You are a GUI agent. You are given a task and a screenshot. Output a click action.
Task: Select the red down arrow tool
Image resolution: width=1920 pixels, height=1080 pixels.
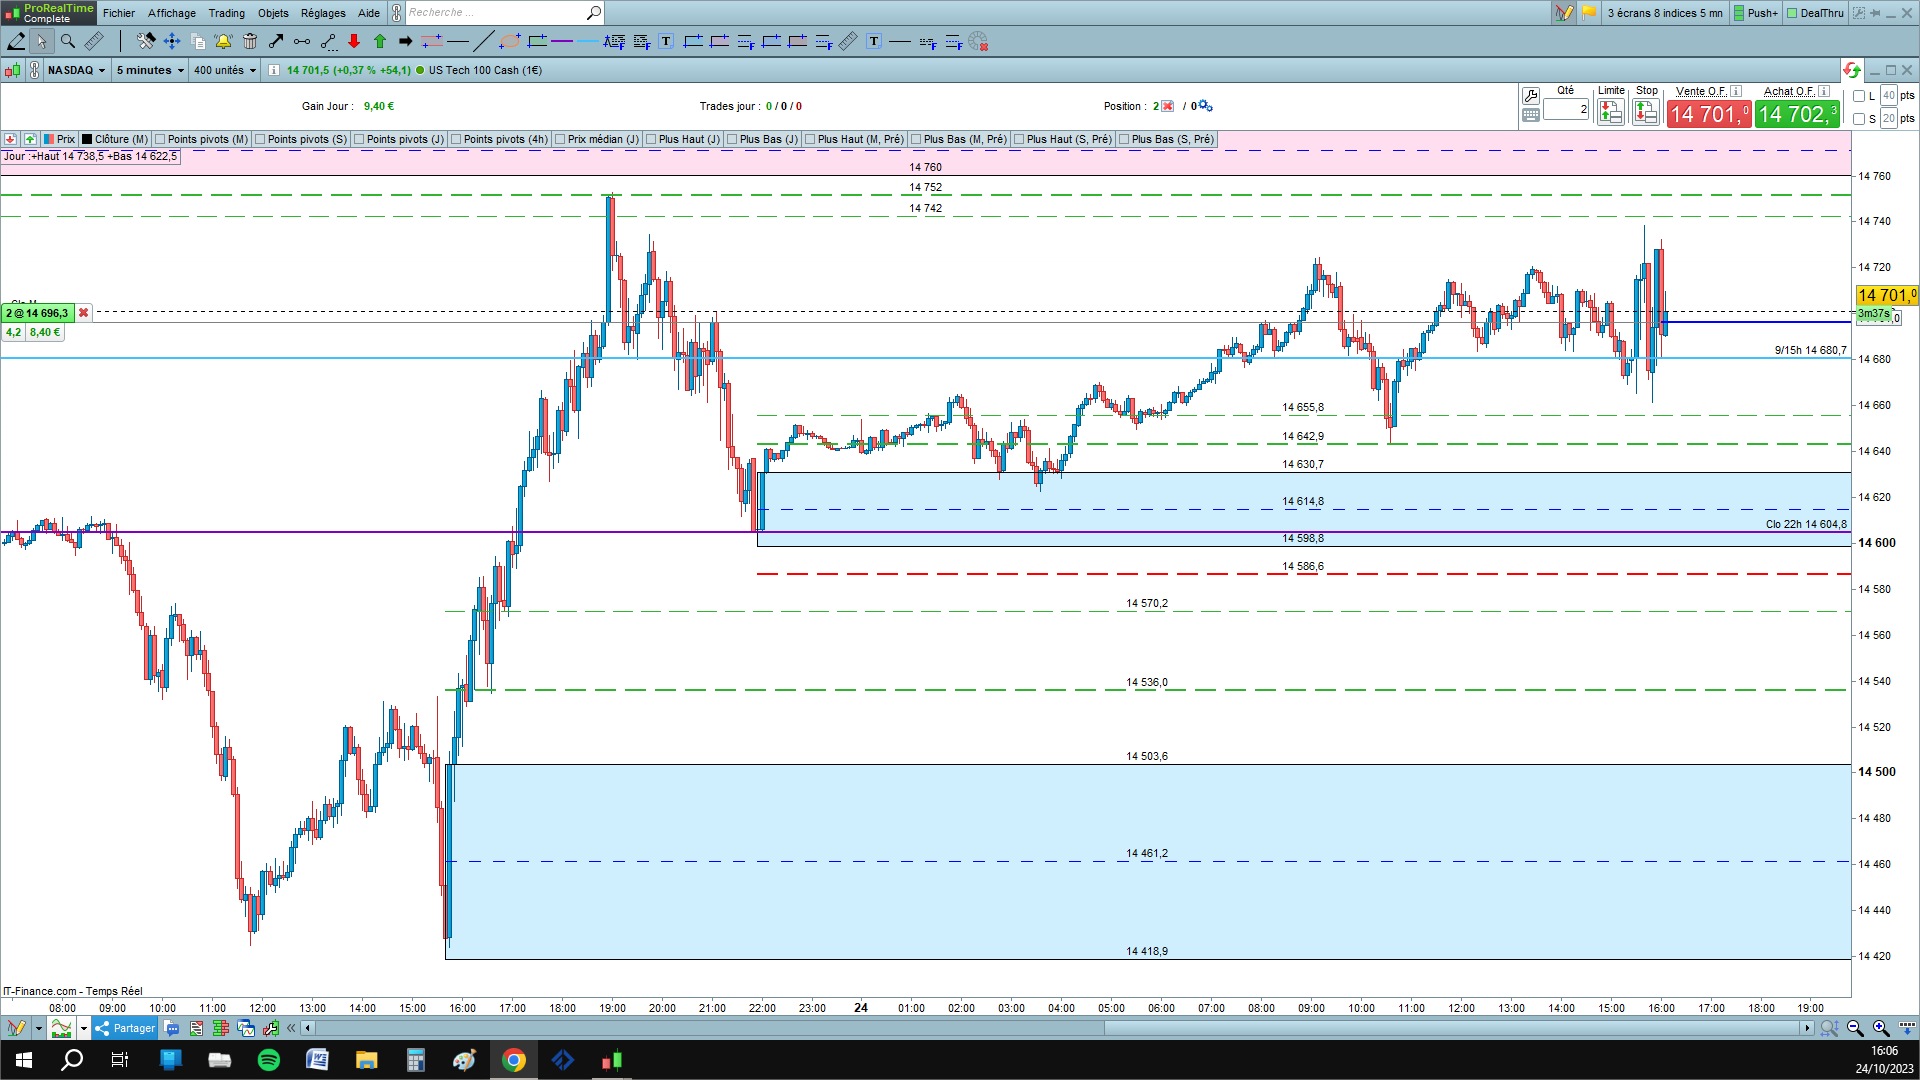(354, 41)
